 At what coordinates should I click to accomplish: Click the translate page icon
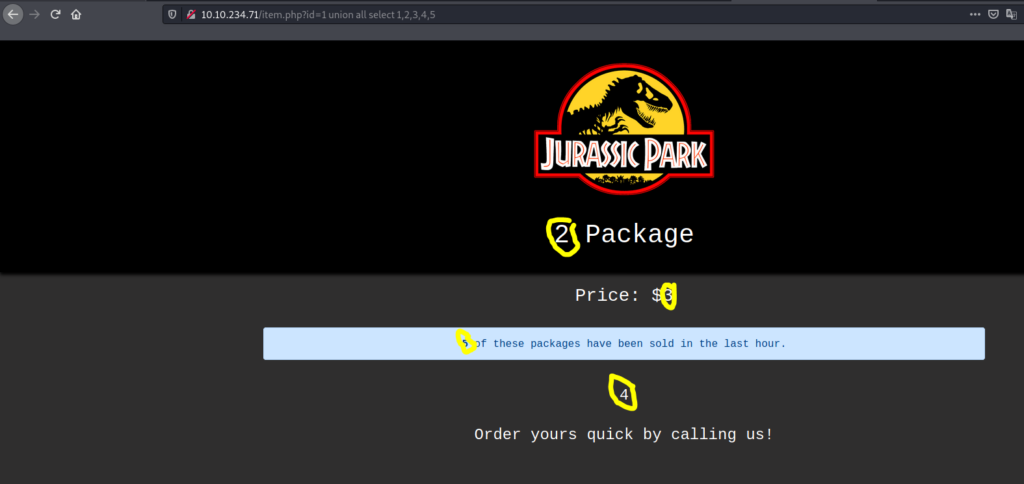[x=1012, y=15]
